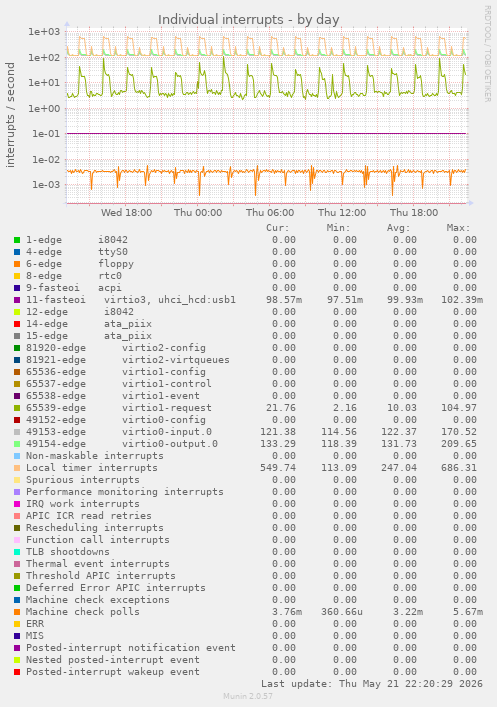The width and height of the screenshot is (497, 707).
Task: Click the Cur: column header
Action: click(x=277, y=228)
